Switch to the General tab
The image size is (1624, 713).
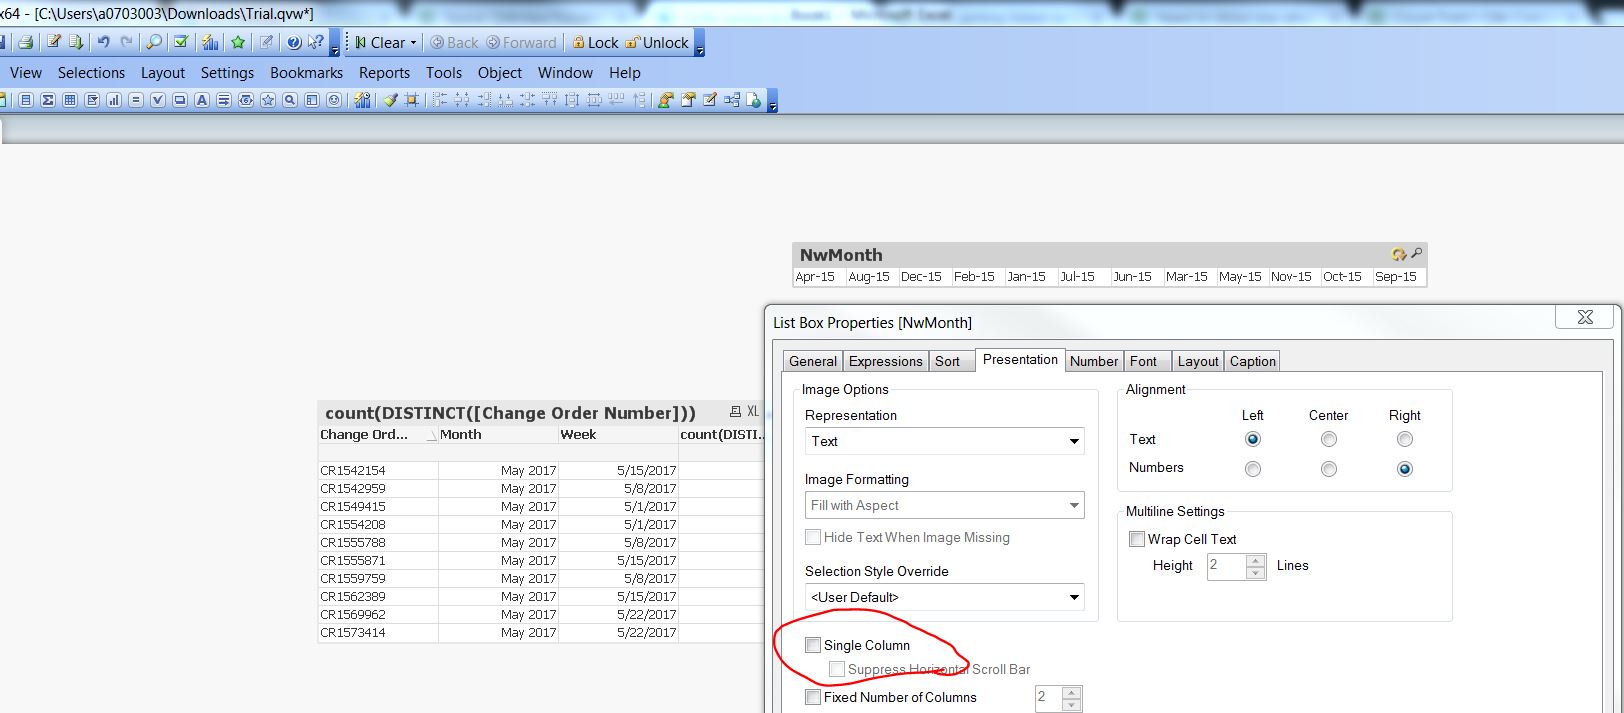coord(813,361)
